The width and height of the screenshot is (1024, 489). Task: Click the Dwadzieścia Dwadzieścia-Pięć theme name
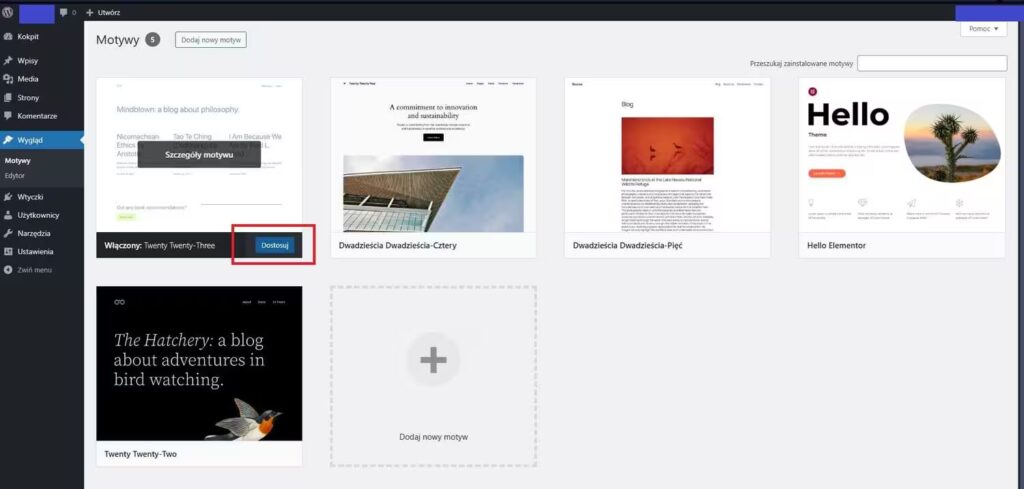pos(628,245)
